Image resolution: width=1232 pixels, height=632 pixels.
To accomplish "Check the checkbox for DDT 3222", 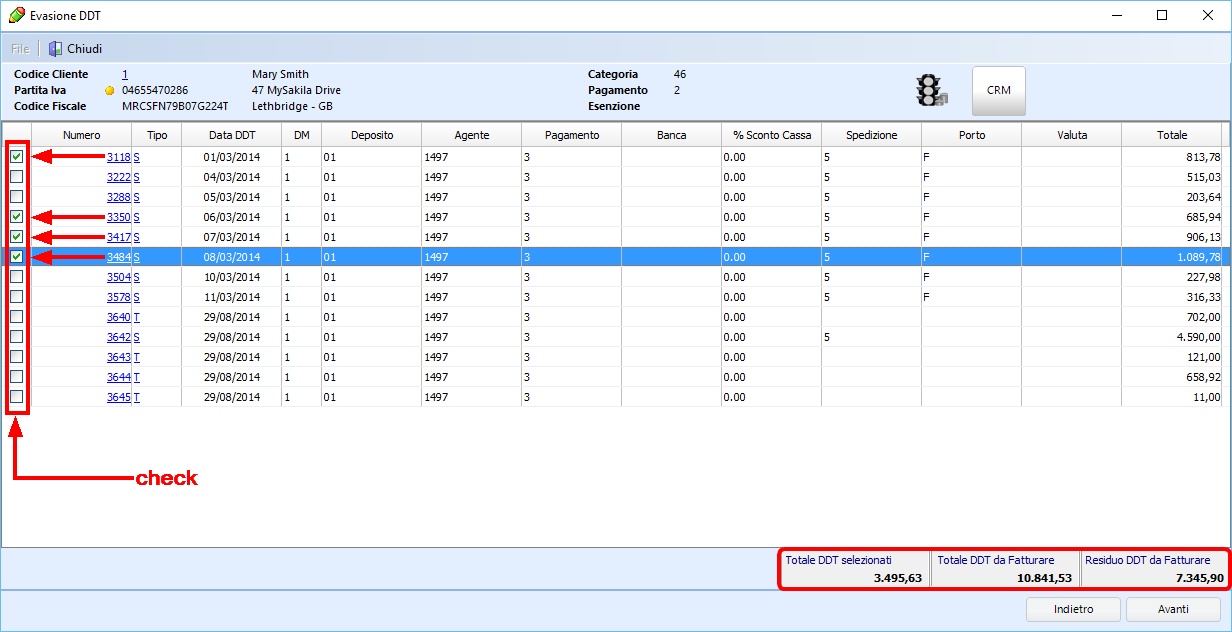I will [x=17, y=177].
